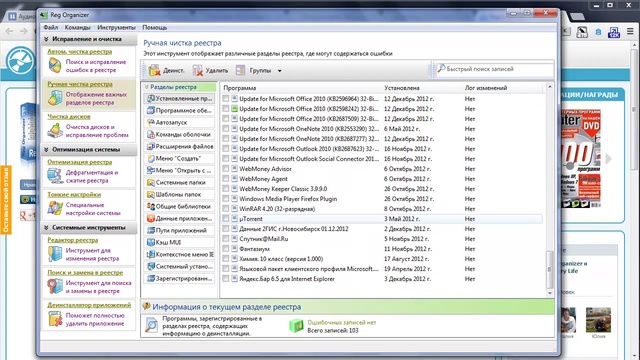Sort by the Установлена column header
The width and height of the screenshot is (640, 360).
[422, 88]
